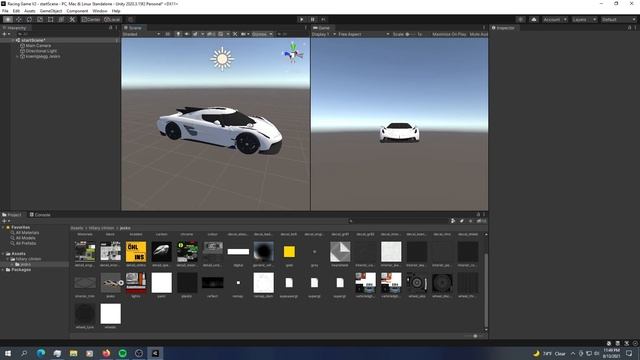Start Play mode with the Play button
The height and width of the screenshot is (360, 640).
(302, 19)
